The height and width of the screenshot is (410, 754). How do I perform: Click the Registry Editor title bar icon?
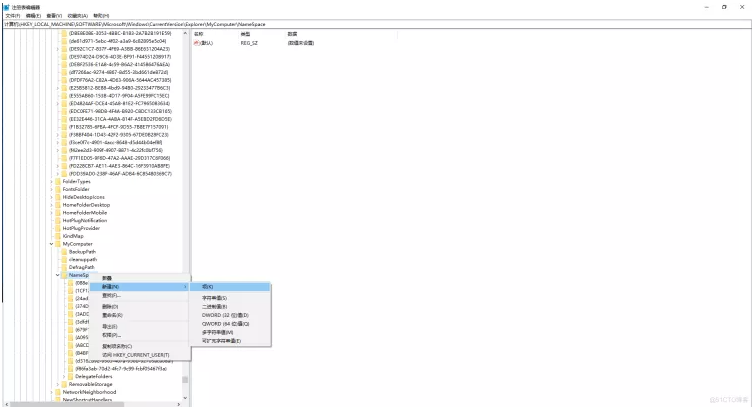[7, 7]
